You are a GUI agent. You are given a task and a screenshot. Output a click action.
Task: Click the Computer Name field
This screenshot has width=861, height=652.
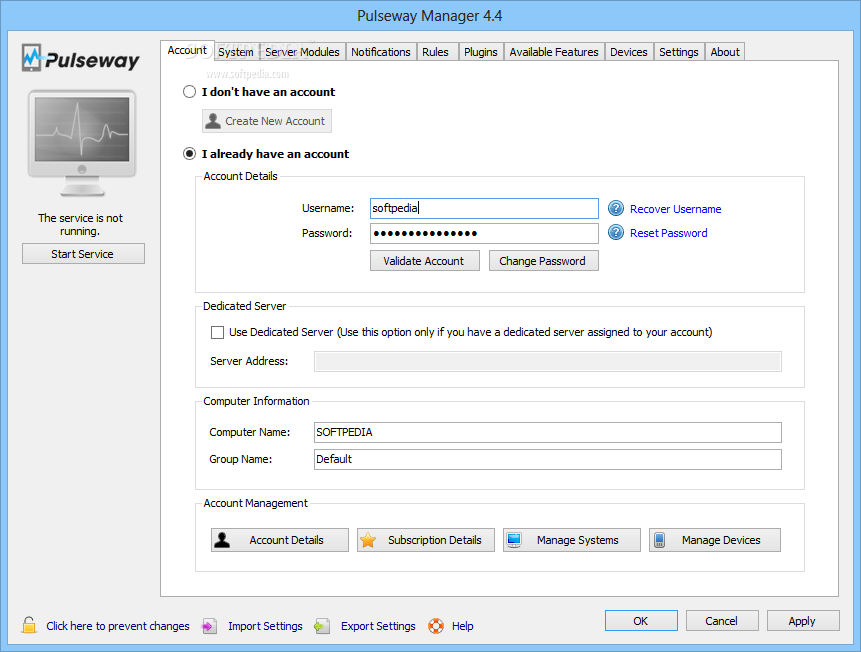click(547, 432)
